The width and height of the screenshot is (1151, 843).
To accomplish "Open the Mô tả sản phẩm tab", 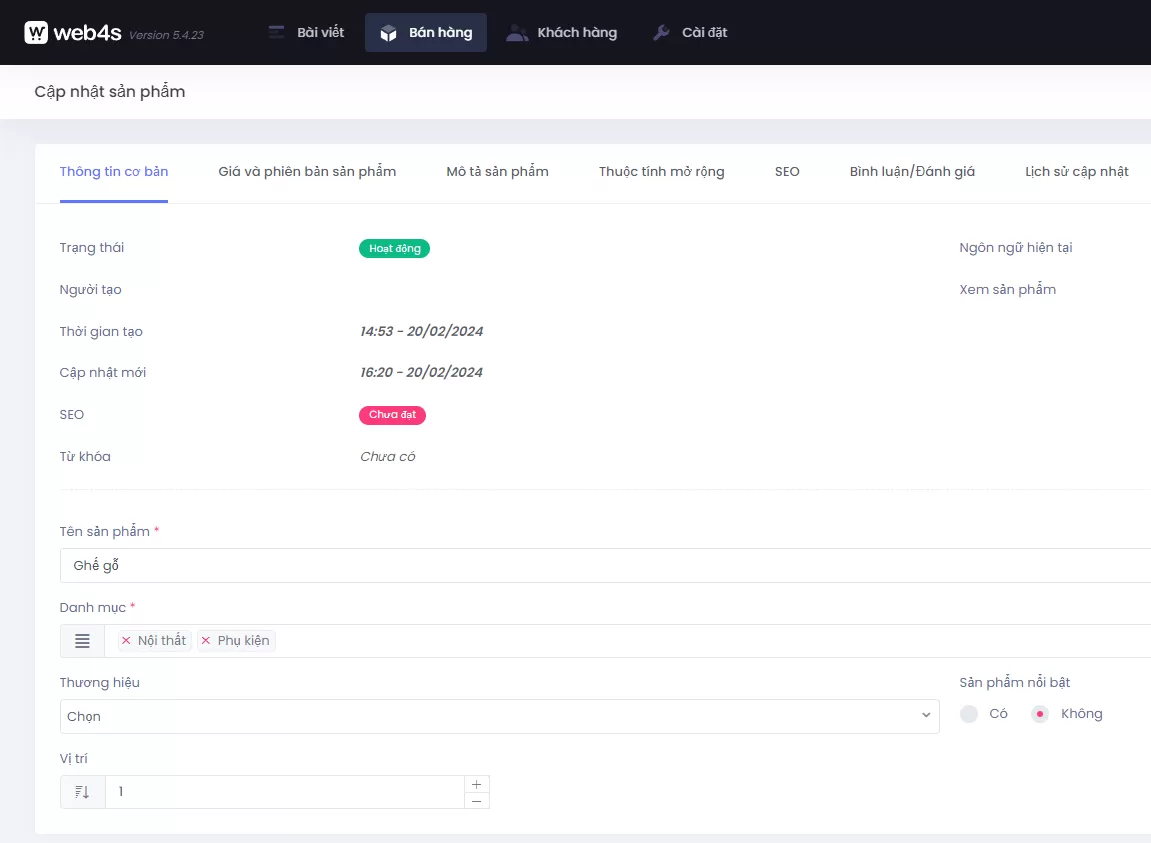I will point(497,172).
